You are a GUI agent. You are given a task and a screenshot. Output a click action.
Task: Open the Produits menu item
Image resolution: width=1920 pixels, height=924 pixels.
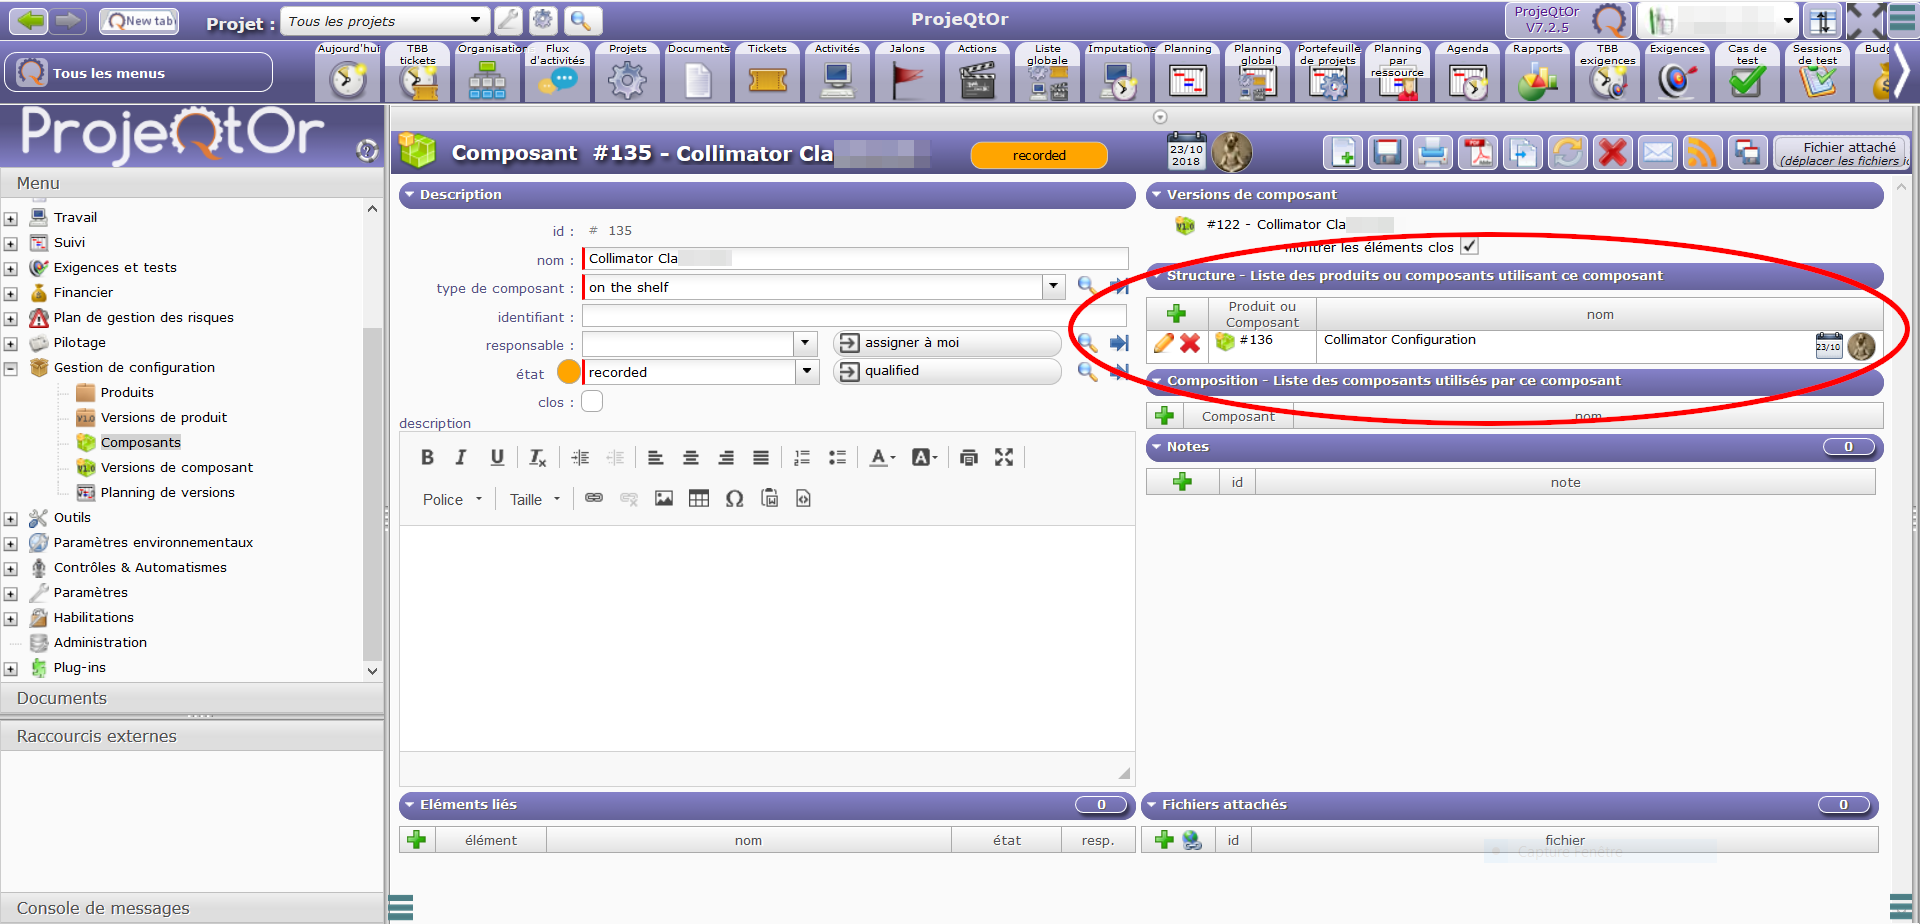[x=127, y=392]
